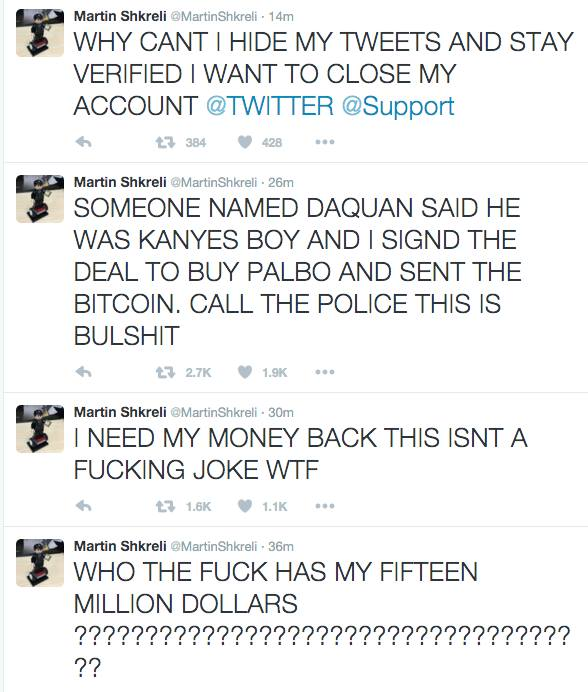Retweet the tweet with 1.6K retweets
This screenshot has width=588, height=692.
[x=166, y=506]
